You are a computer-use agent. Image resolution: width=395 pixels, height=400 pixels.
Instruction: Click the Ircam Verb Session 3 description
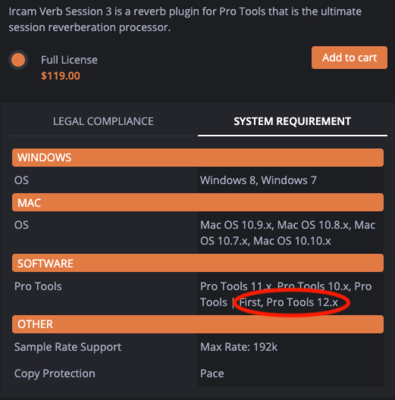[185, 19]
